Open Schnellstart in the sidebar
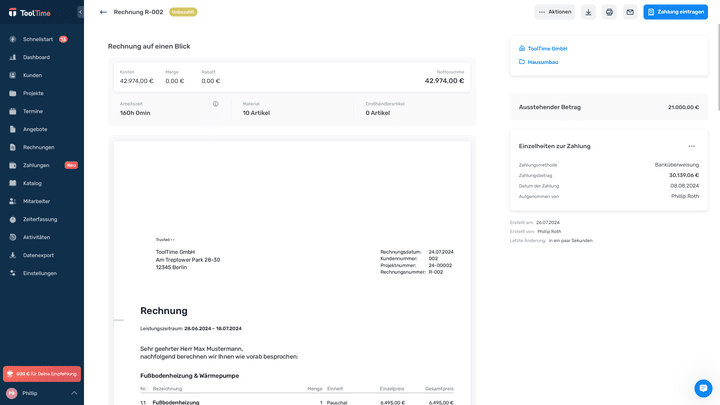This screenshot has height=405, width=720. (x=38, y=39)
